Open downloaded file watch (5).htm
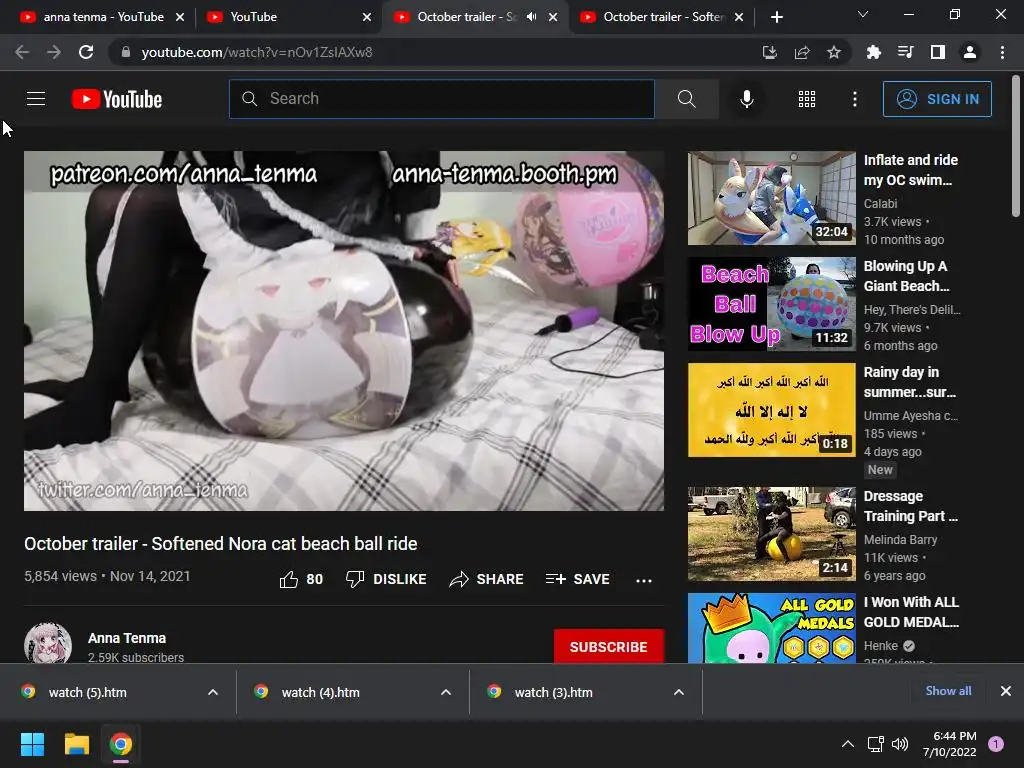The width and height of the screenshot is (1024, 768). tap(88, 692)
